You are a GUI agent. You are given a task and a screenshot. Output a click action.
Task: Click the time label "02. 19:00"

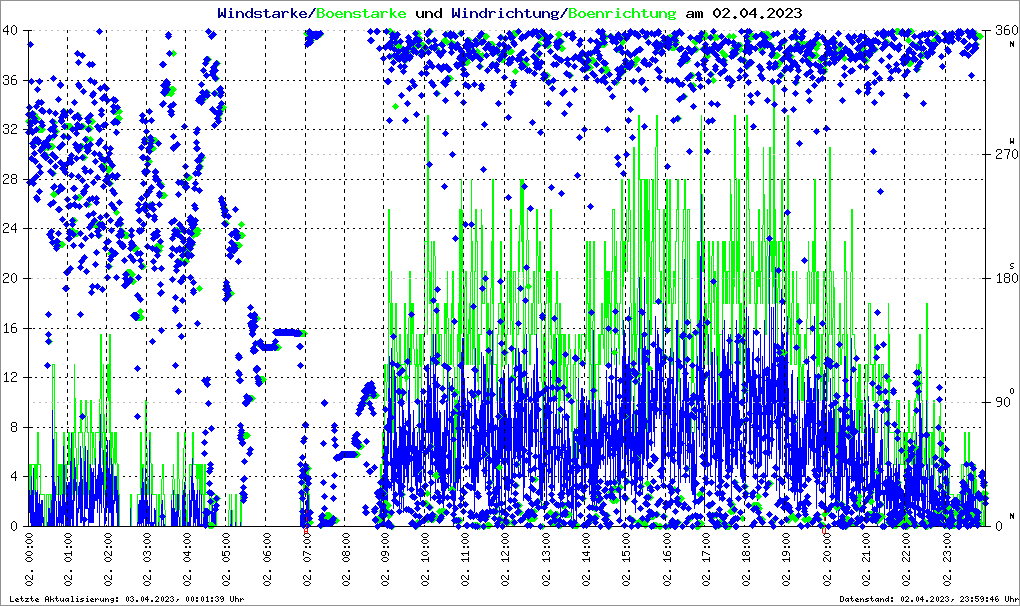pos(786,559)
